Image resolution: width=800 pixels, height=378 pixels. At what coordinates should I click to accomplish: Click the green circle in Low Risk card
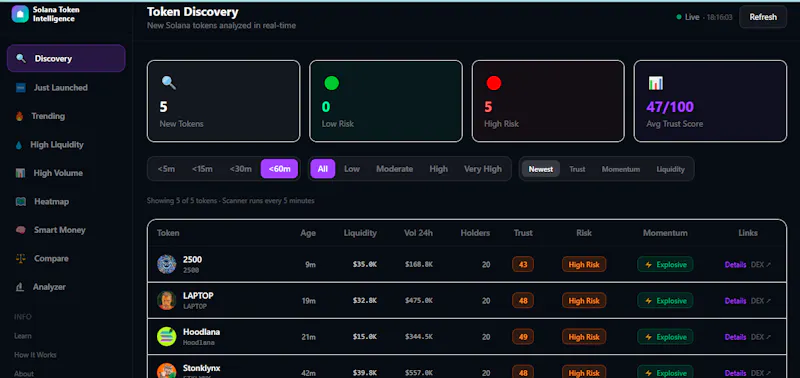[332, 83]
